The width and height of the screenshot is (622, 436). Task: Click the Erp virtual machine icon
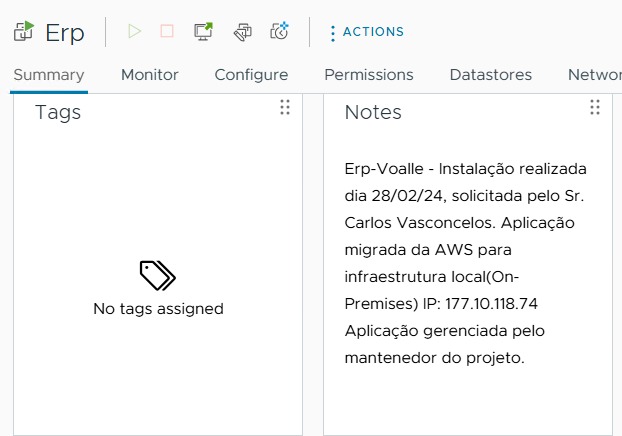pos(24,31)
